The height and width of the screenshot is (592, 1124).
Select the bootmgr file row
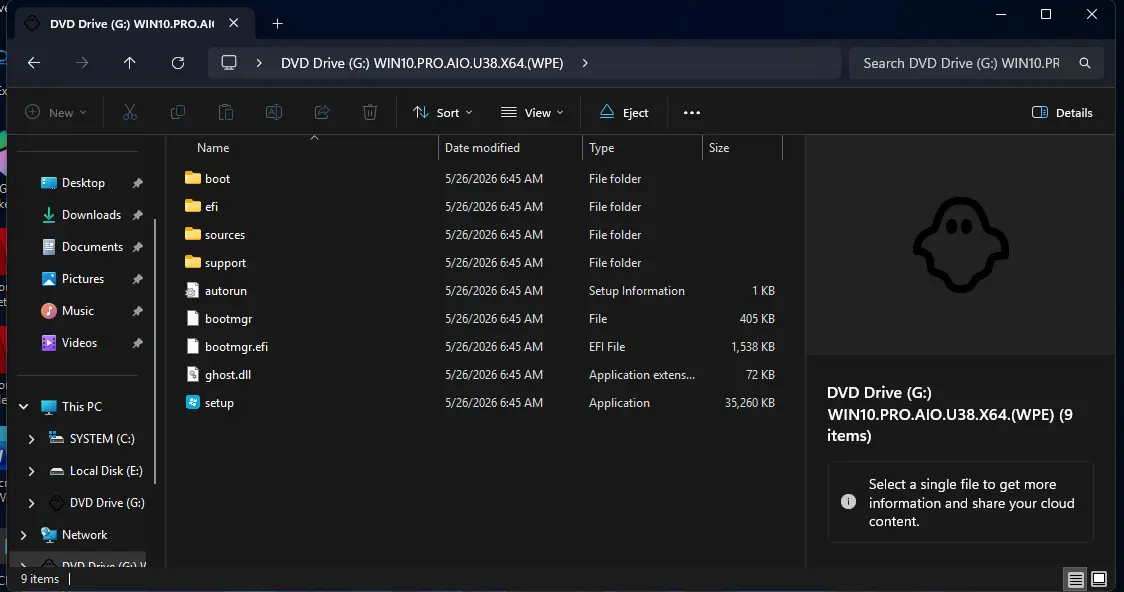(x=480, y=318)
